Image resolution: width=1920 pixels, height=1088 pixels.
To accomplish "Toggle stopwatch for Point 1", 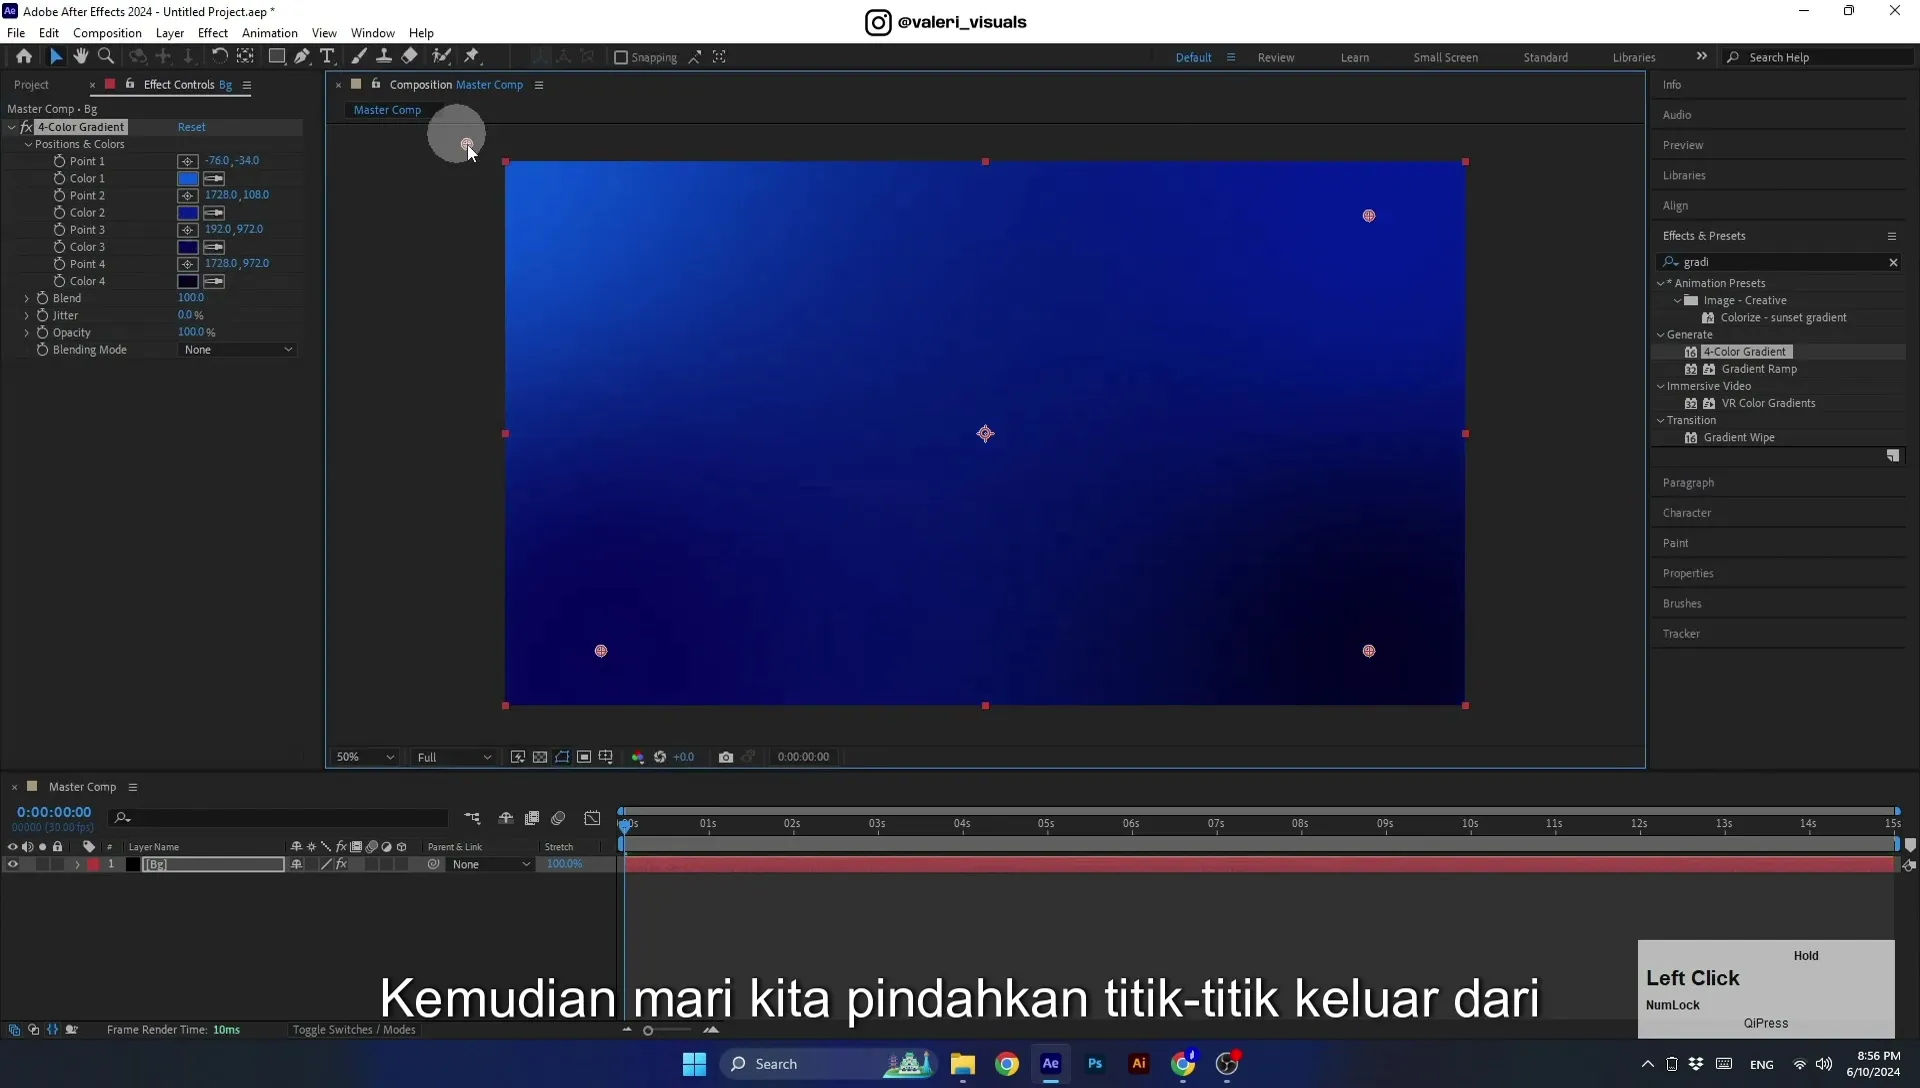I will [59, 161].
